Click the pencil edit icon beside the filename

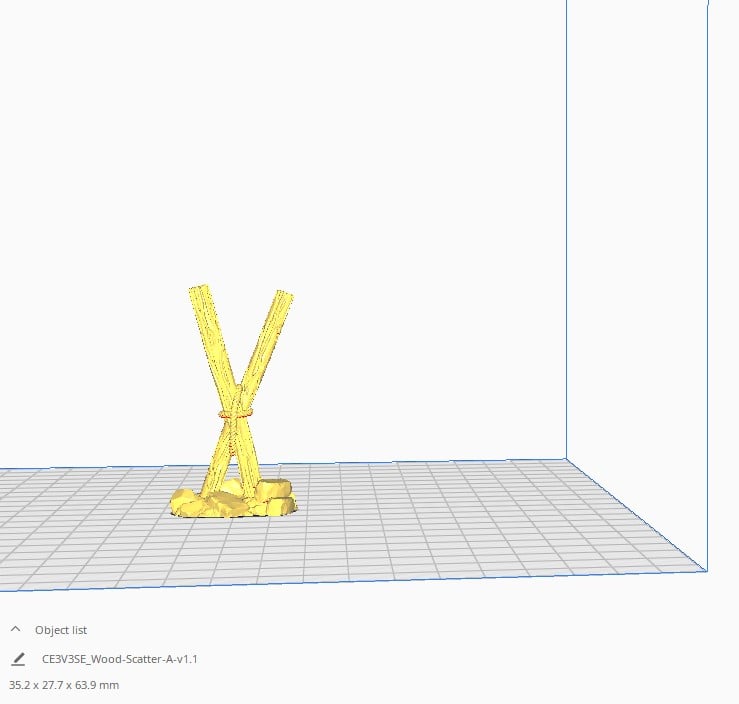[18, 659]
